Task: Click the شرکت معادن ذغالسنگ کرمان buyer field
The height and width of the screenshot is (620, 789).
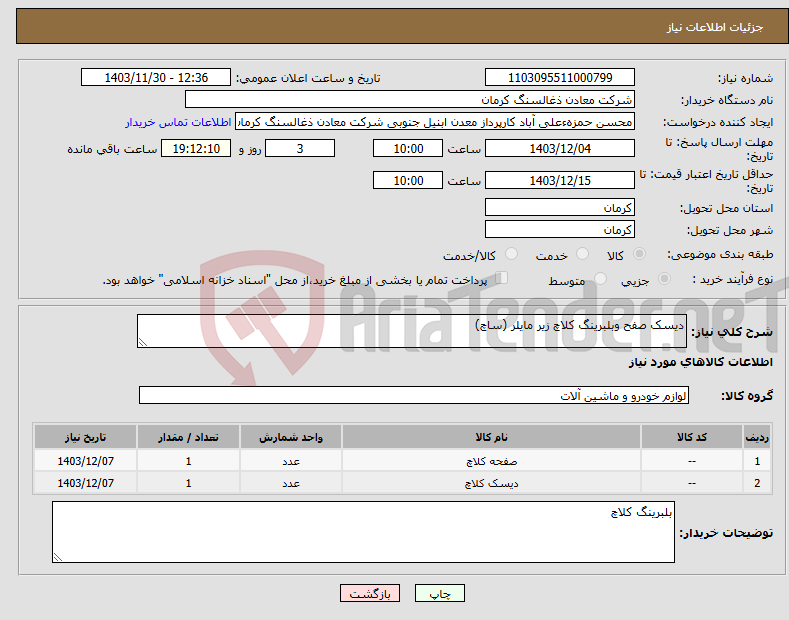Action: 410,100
